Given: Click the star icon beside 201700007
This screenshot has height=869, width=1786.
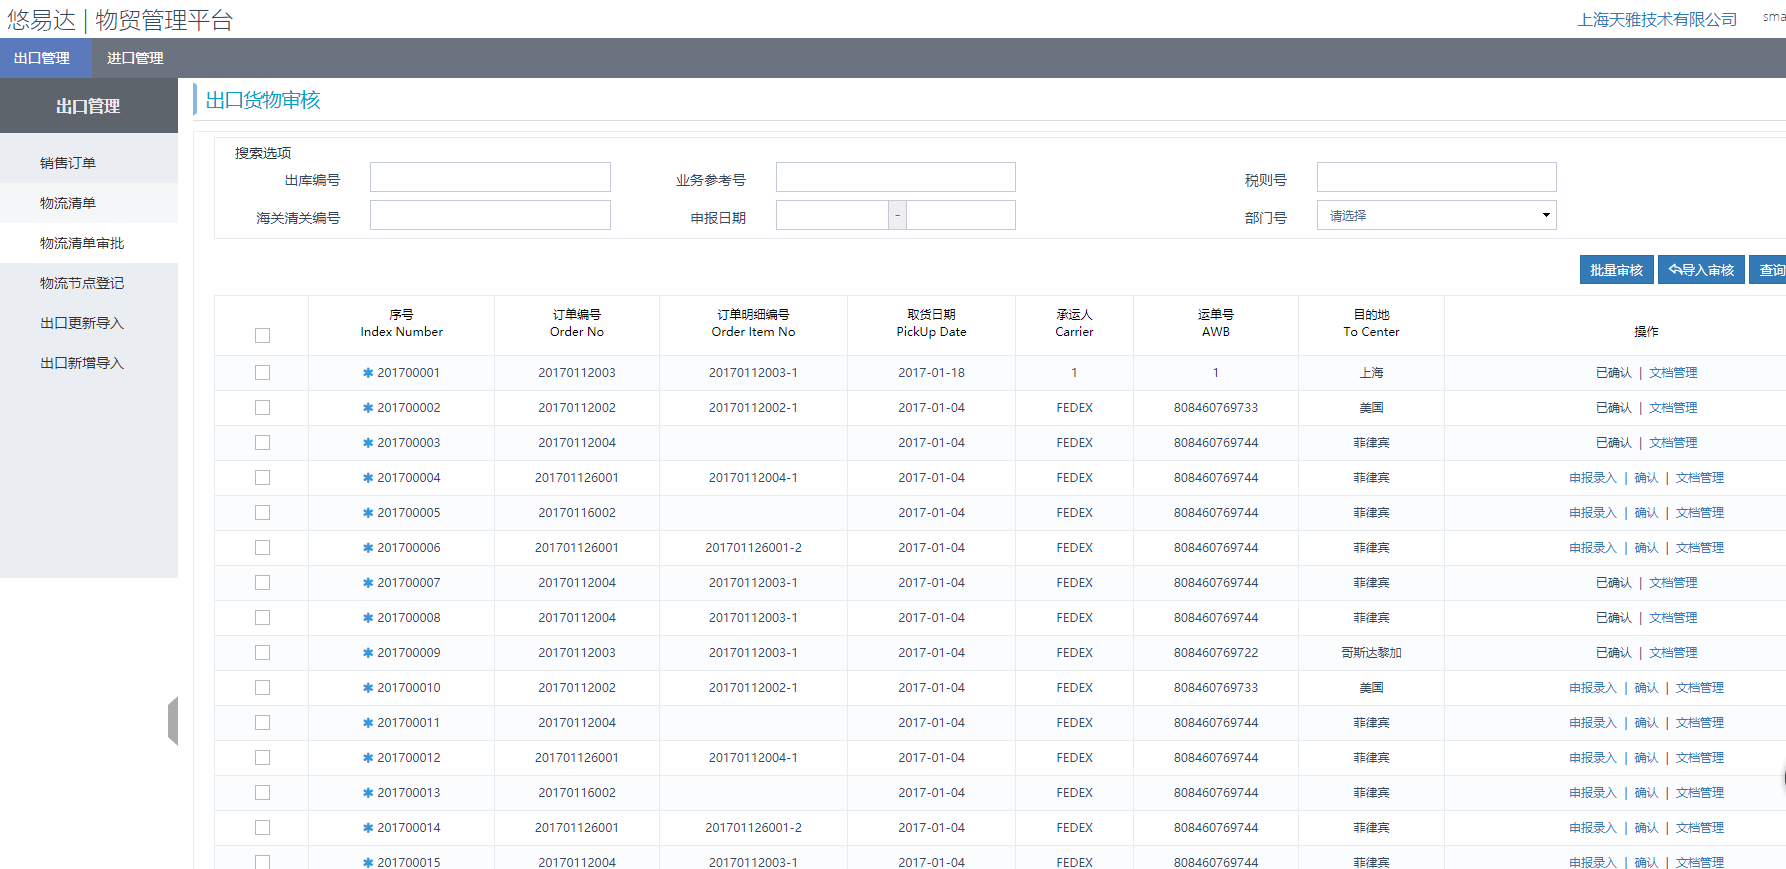Looking at the screenshot, I should 368,583.
